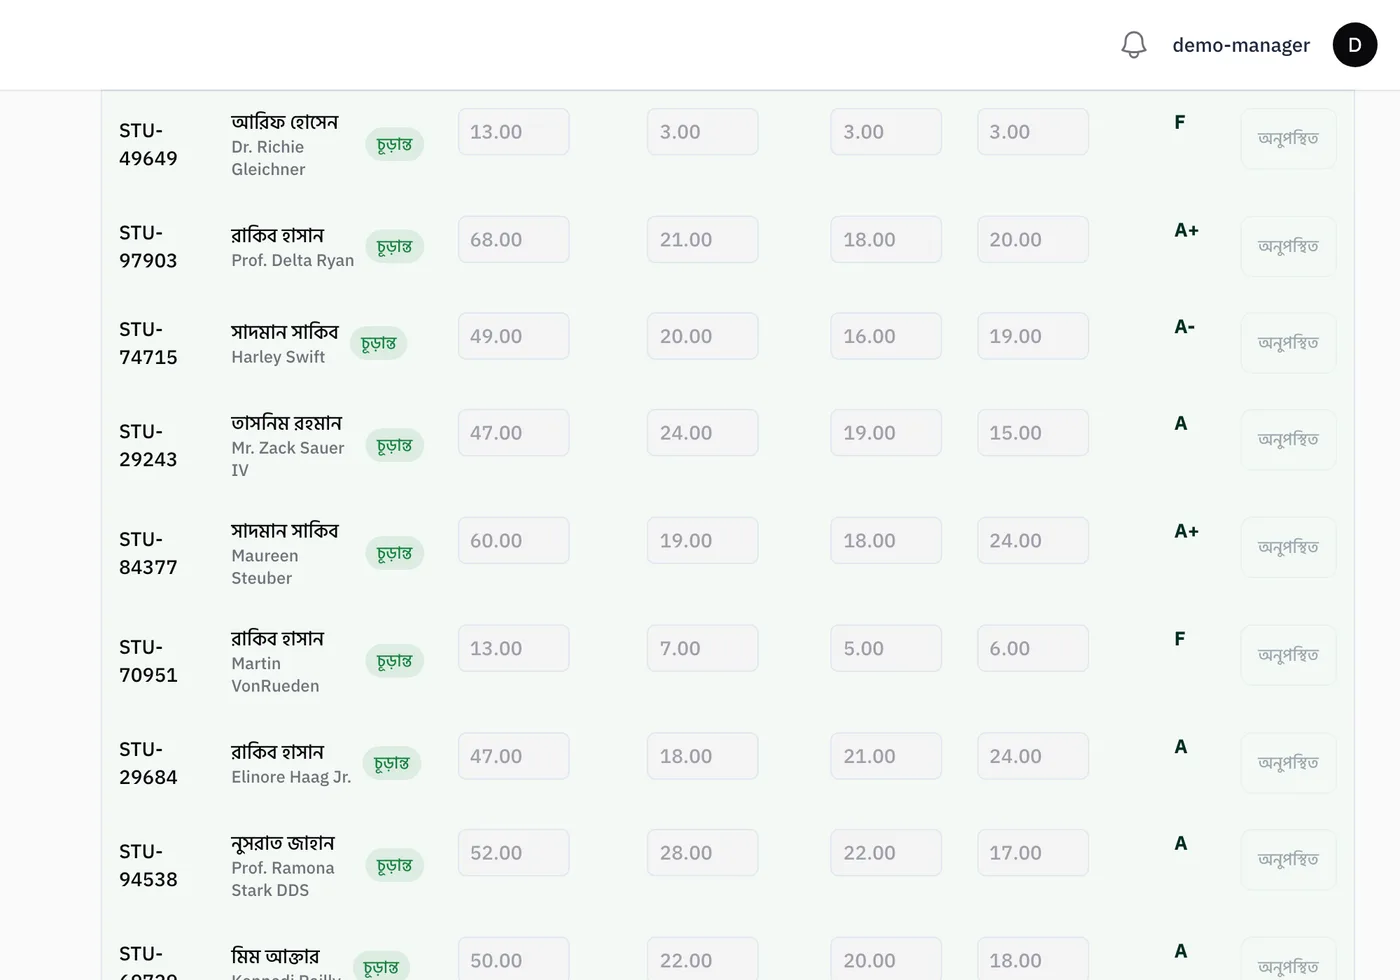This screenshot has width=1400, height=980.
Task: Click the finalized status badge for Harley Swift
Action: [x=379, y=344]
